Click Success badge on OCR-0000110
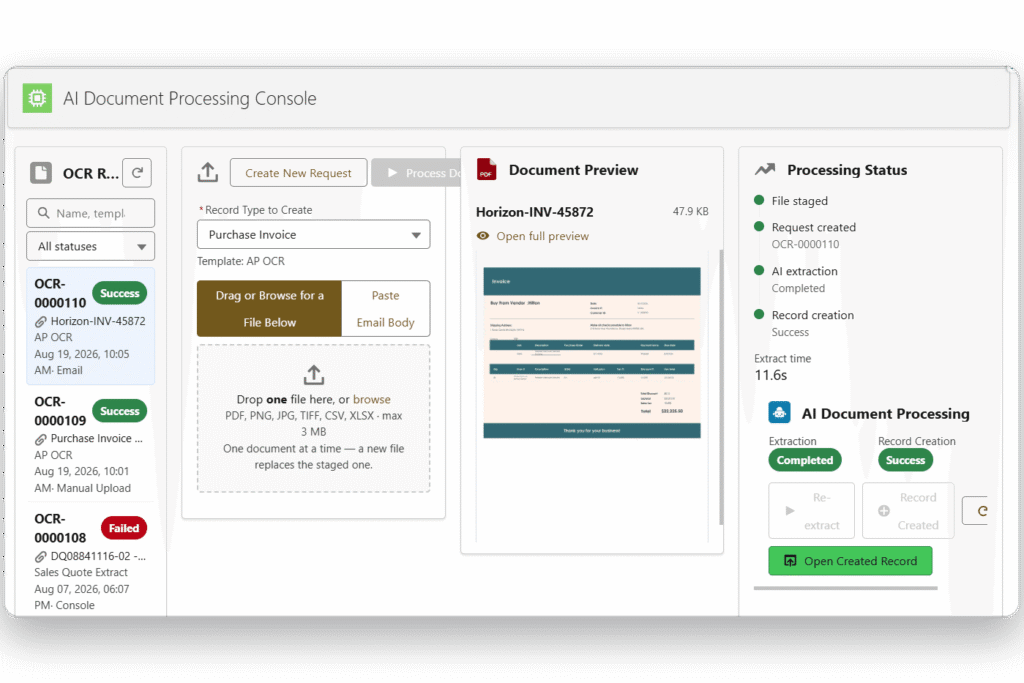The width and height of the screenshot is (1024, 683). [120, 293]
